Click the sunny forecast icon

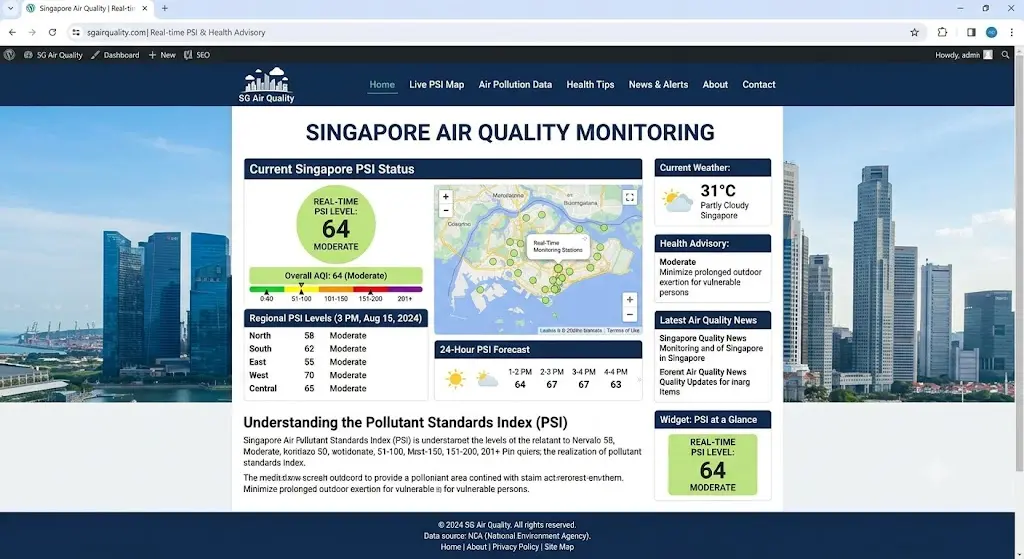(x=455, y=379)
